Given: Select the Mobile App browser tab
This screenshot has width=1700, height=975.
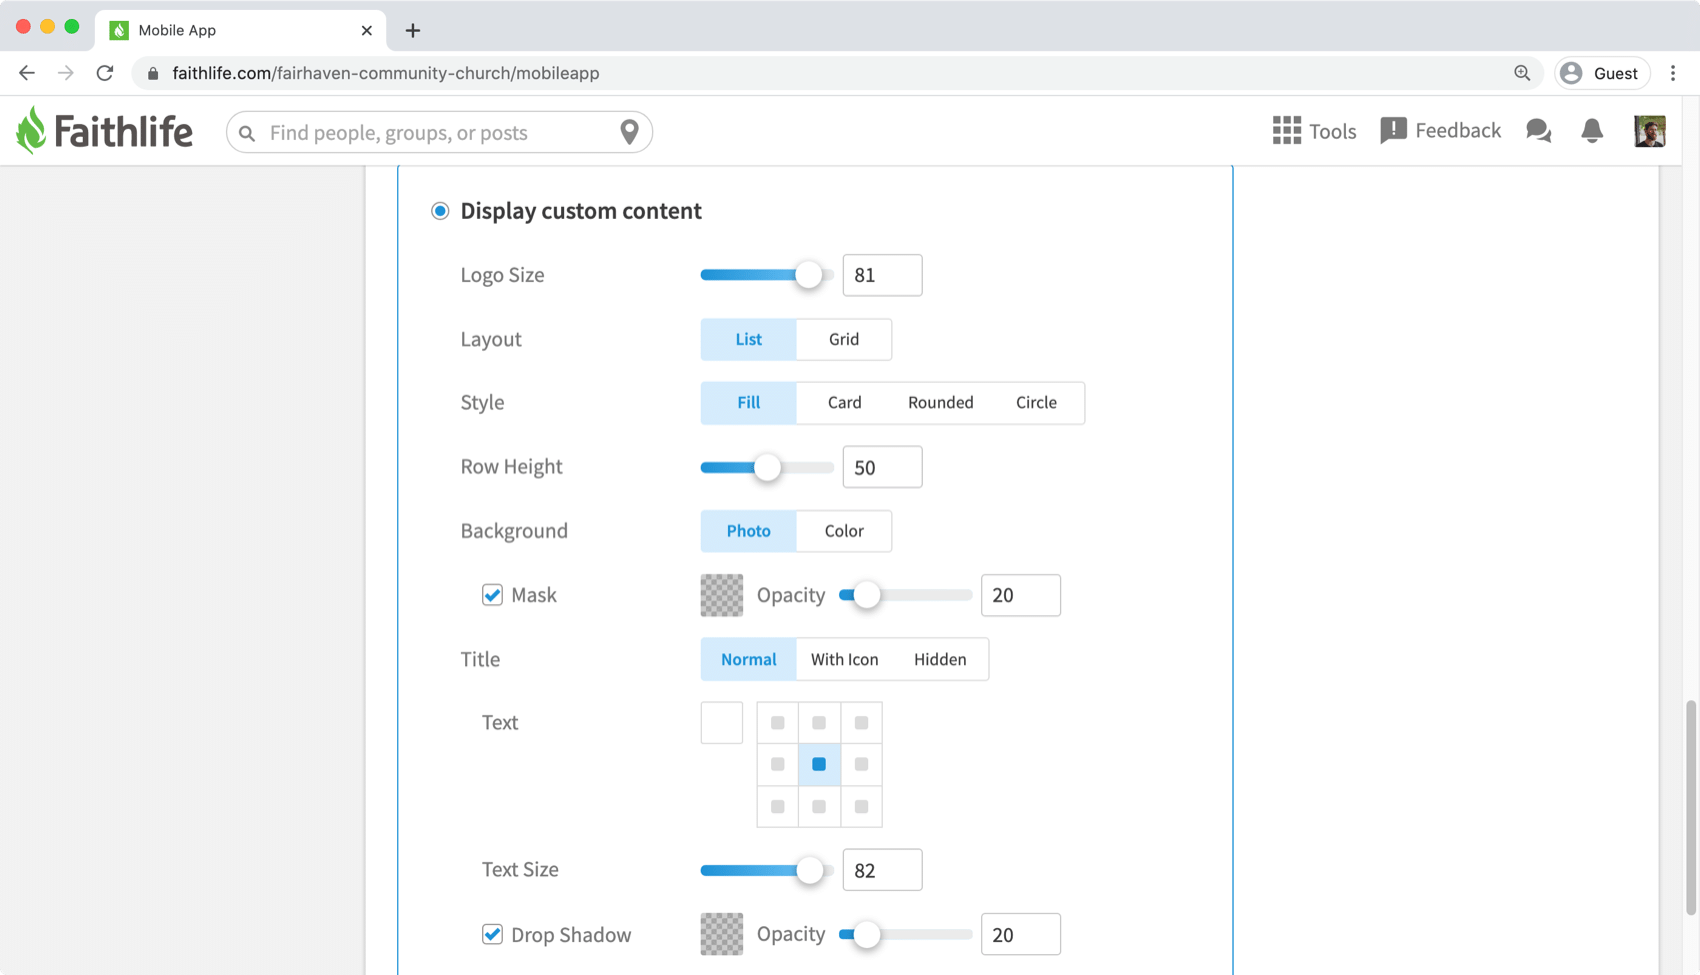Looking at the screenshot, I should 240,30.
